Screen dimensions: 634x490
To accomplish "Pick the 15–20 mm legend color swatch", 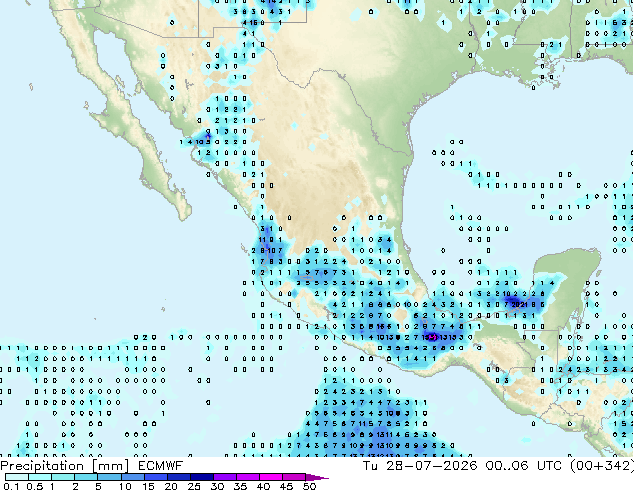I will coord(155,477).
